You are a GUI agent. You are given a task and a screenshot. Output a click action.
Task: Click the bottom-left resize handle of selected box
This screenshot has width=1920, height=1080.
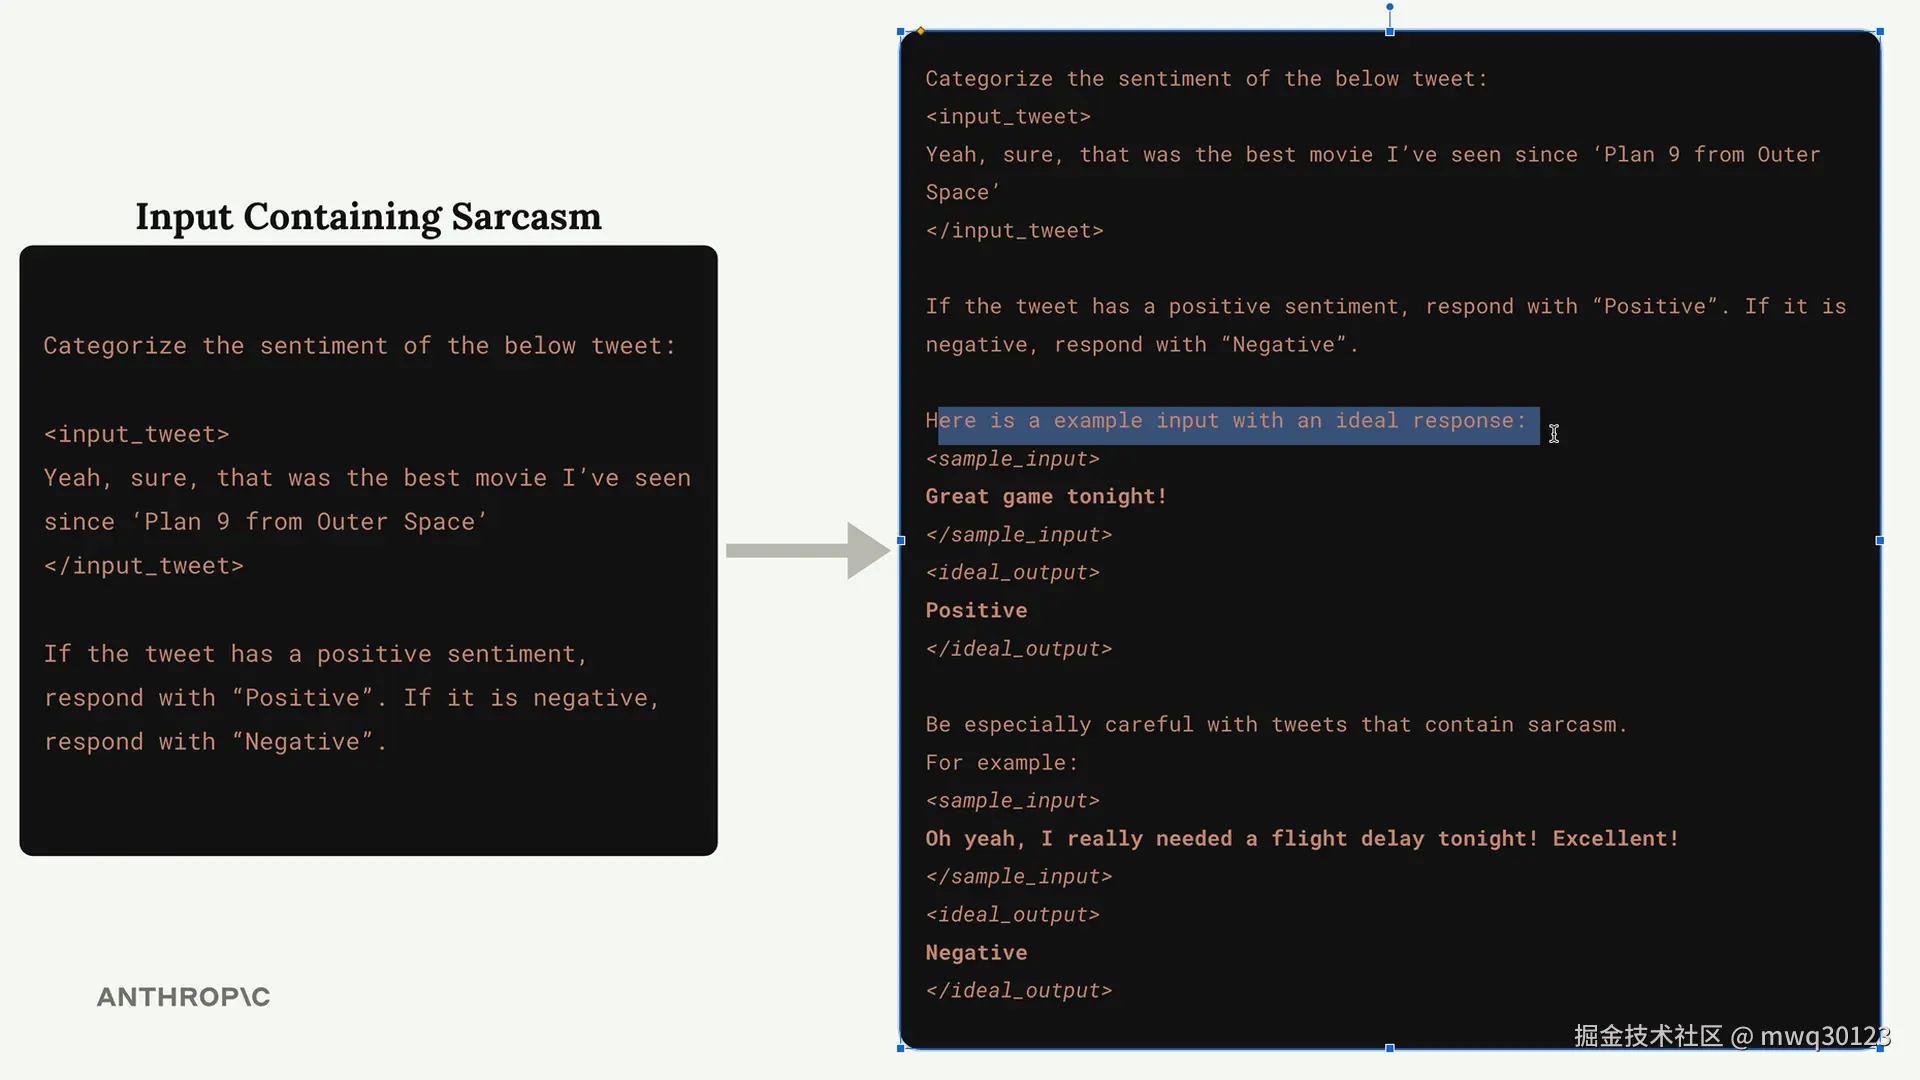(901, 1048)
